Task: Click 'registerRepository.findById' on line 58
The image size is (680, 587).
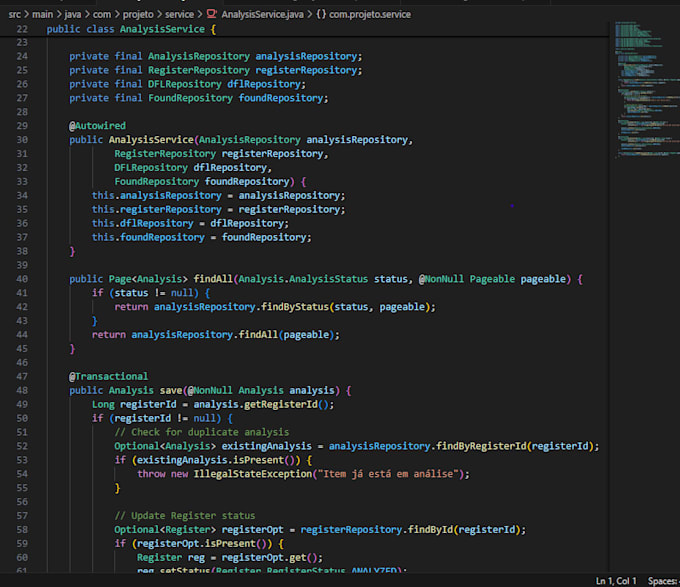Action: click(x=376, y=530)
